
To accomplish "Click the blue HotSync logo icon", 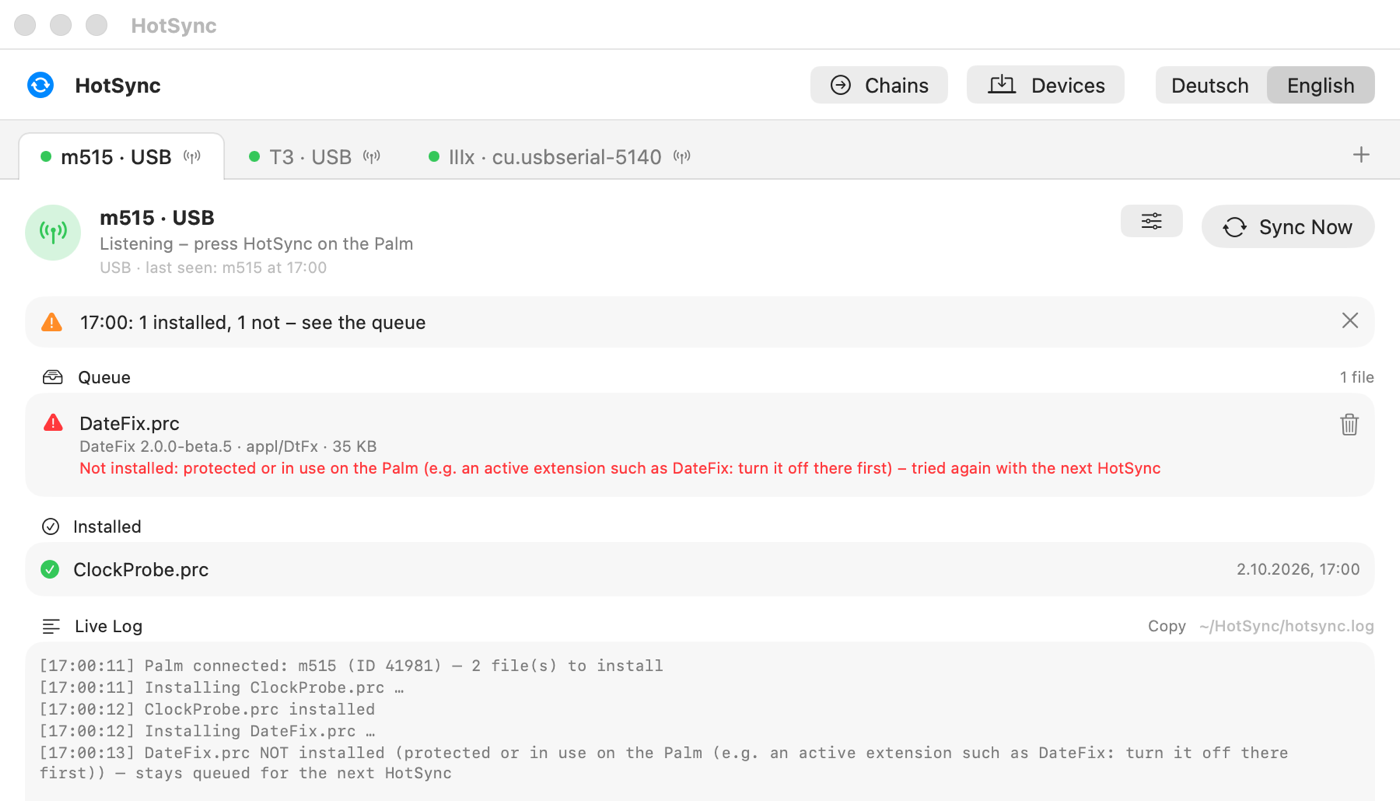I will pos(40,85).
